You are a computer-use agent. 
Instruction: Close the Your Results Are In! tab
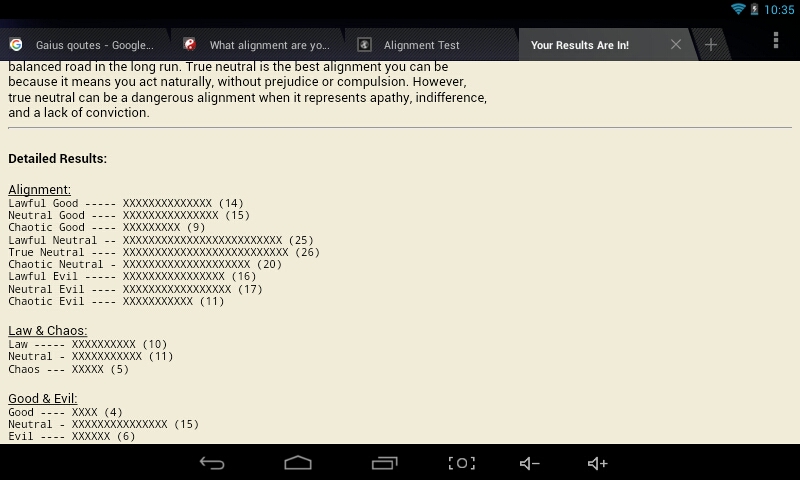tap(676, 45)
